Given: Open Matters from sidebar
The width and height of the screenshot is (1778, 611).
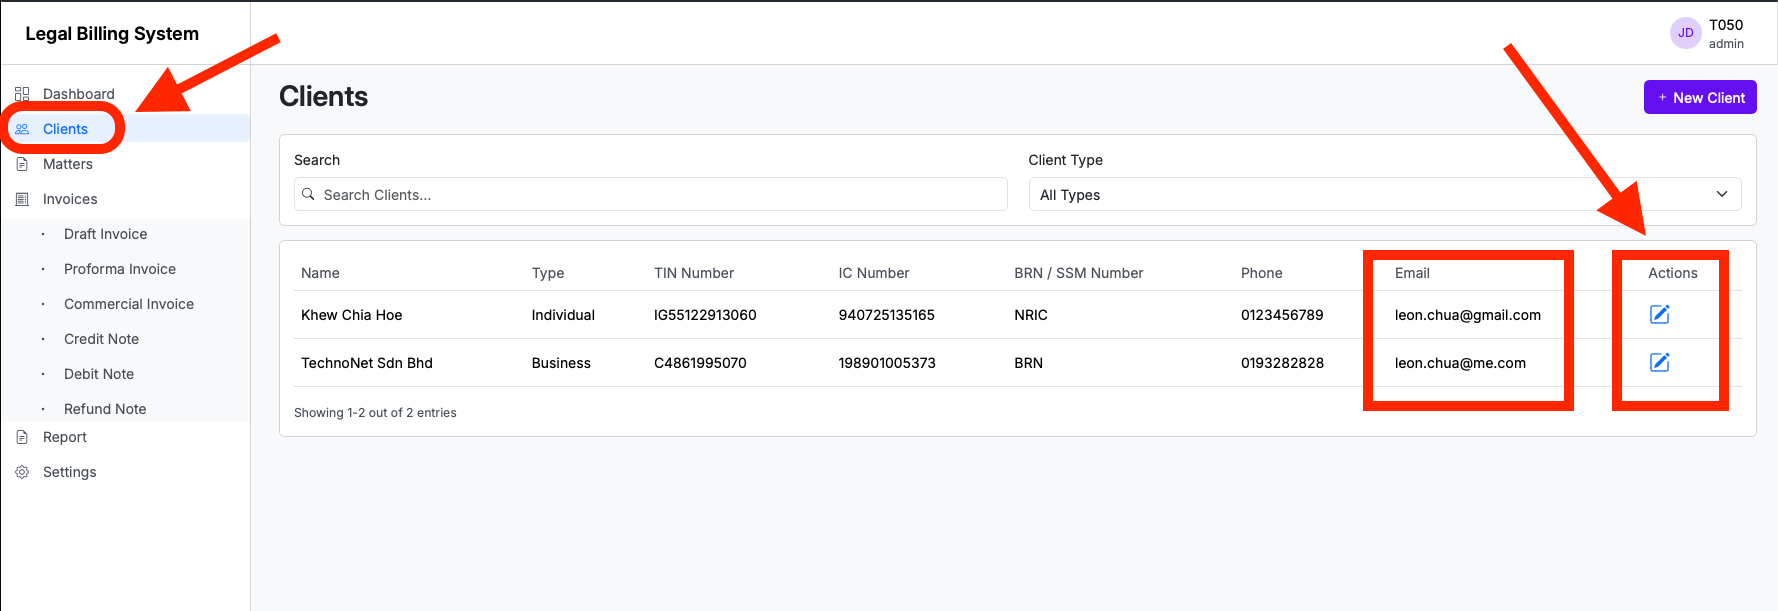Looking at the screenshot, I should 68,164.
